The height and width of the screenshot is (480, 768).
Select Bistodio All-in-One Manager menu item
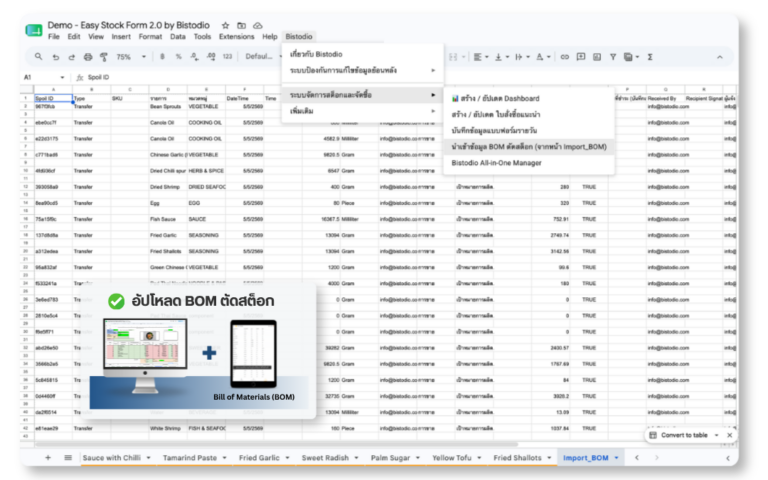click(529, 163)
